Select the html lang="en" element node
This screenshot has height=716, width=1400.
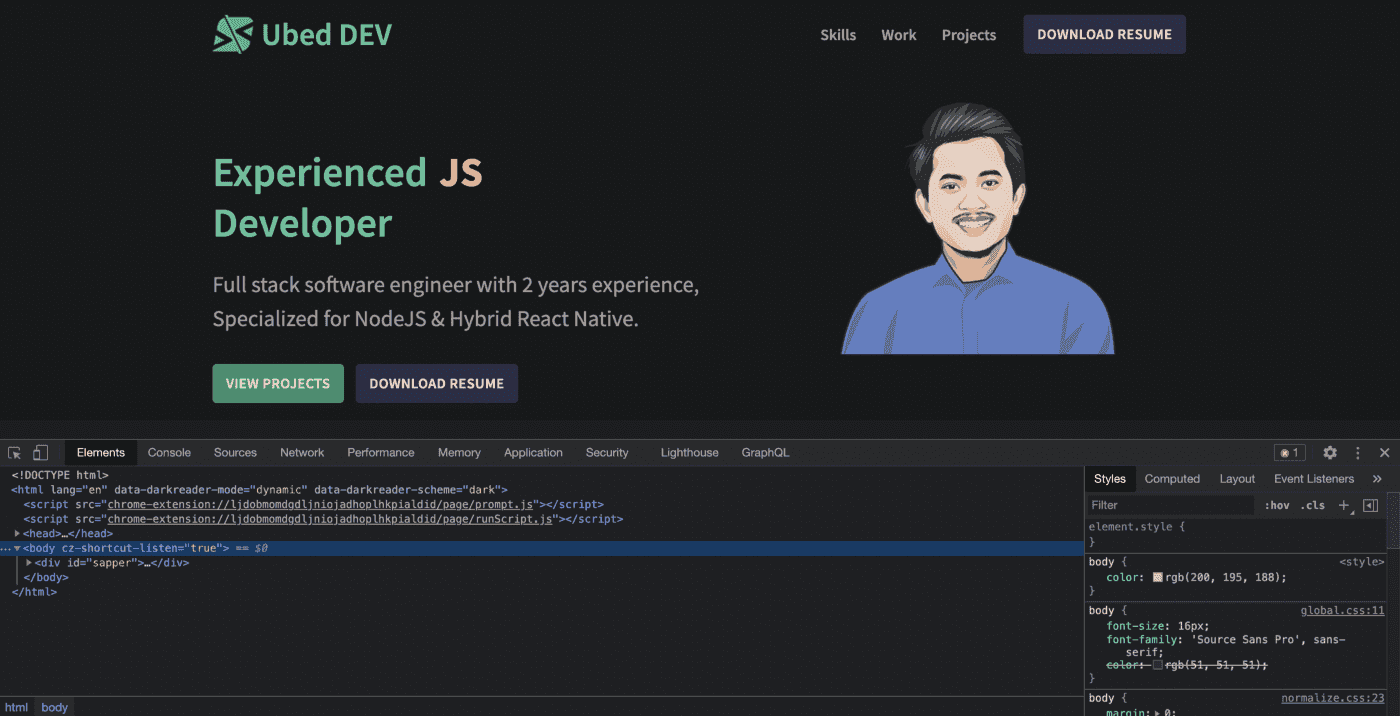260,490
